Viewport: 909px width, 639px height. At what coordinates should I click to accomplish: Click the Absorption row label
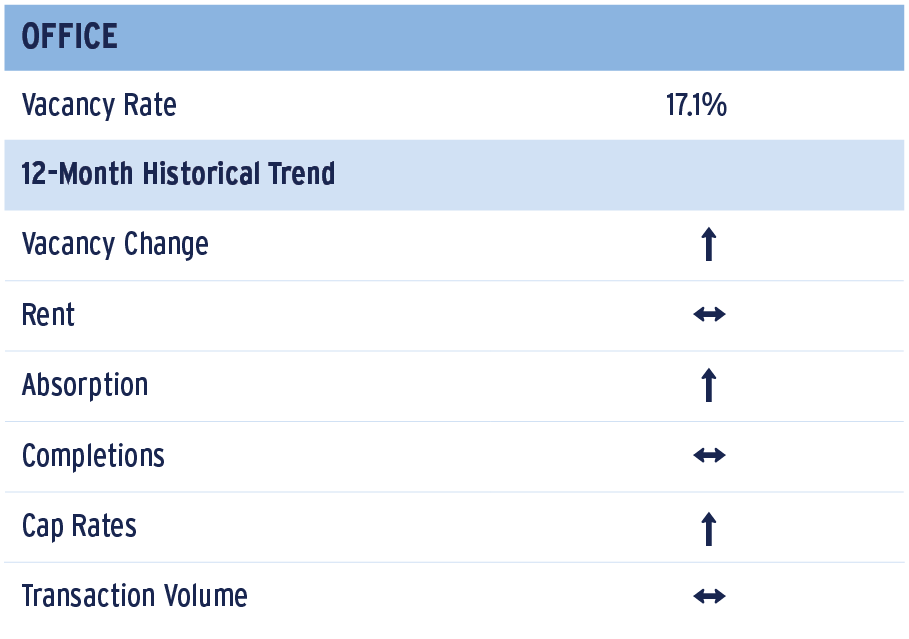85,386
